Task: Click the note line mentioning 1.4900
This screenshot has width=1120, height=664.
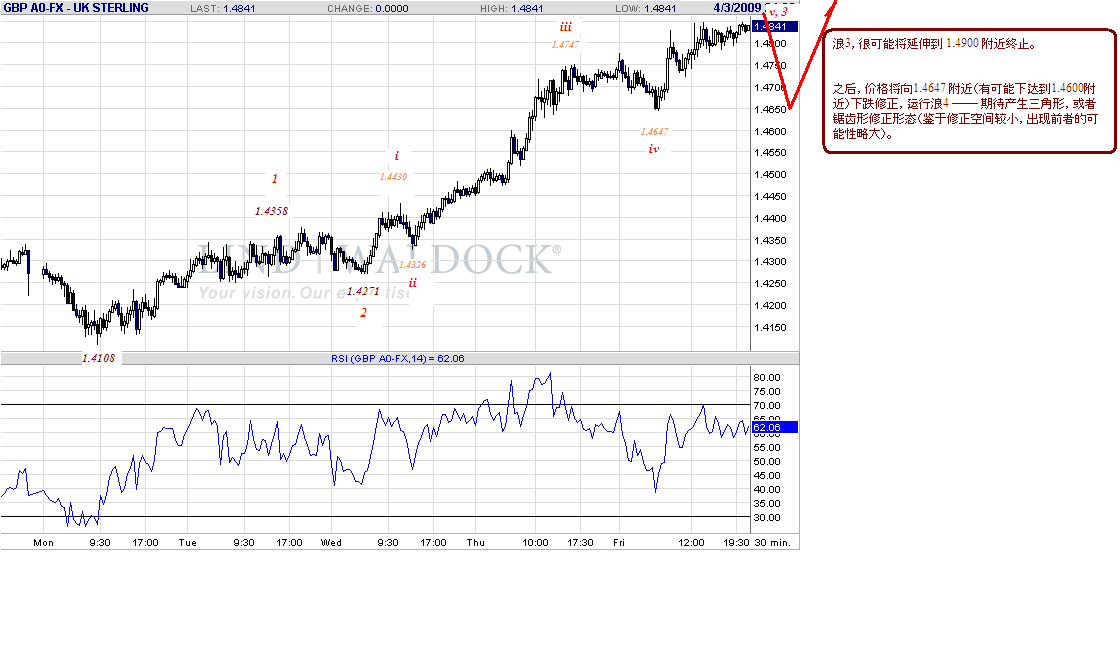Action: tap(934, 44)
